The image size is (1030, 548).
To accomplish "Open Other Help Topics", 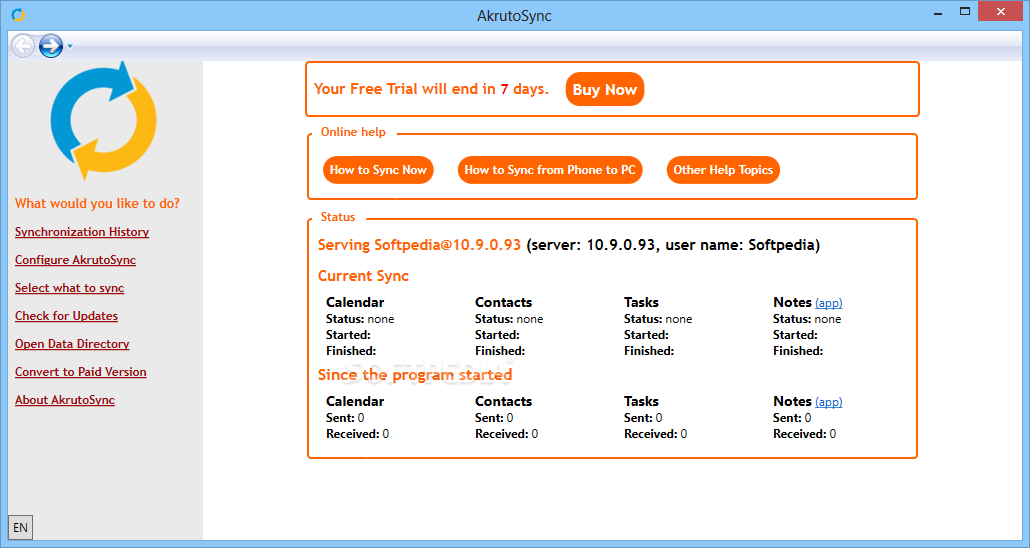I will click(x=723, y=170).
